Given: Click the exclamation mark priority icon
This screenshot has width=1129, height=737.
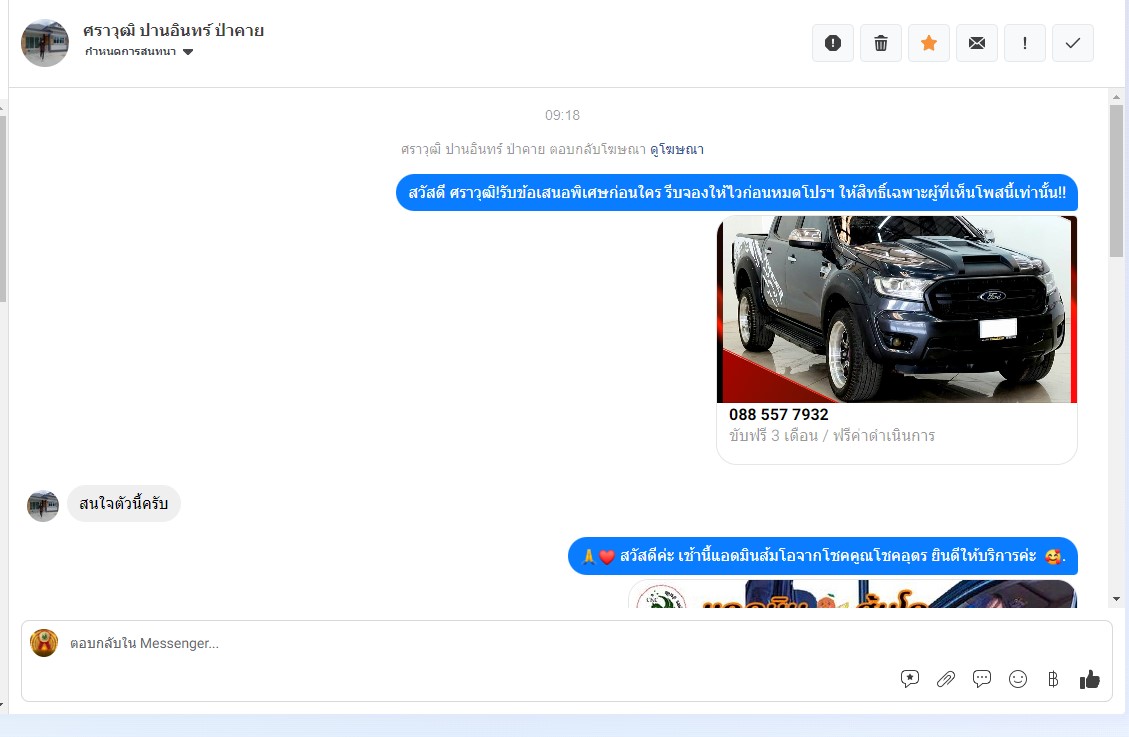Looking at the screenshot, I should coord(1024,43).
